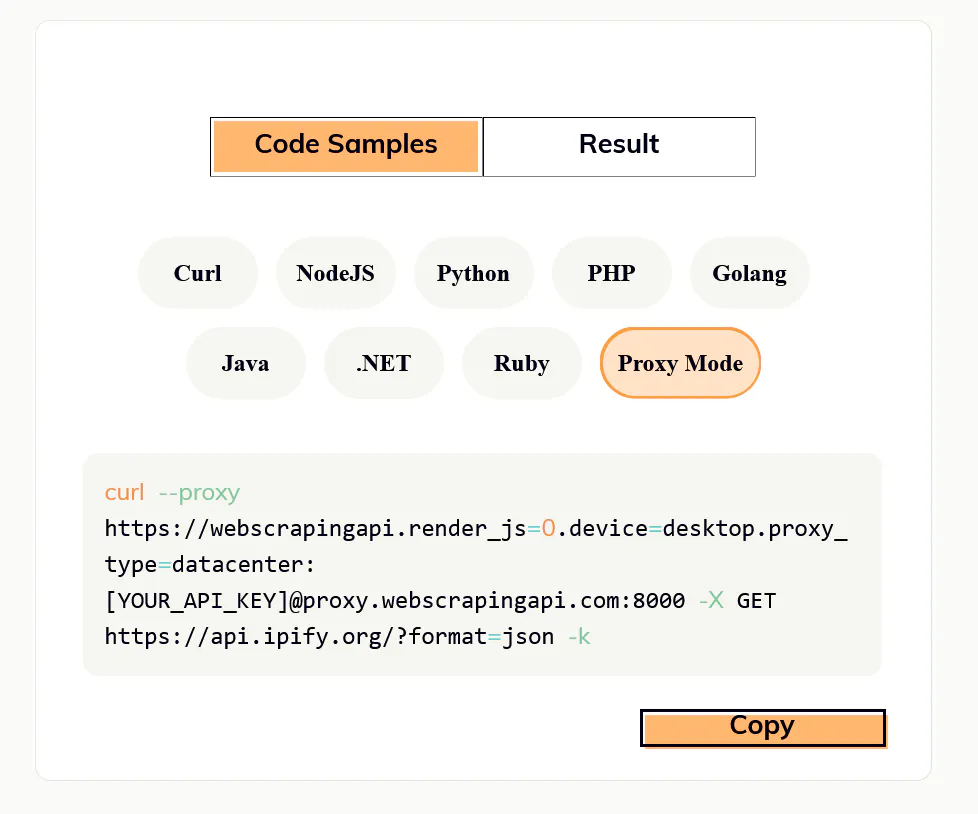
Task: Switch to the Result tab
Action: click(618, 146)
